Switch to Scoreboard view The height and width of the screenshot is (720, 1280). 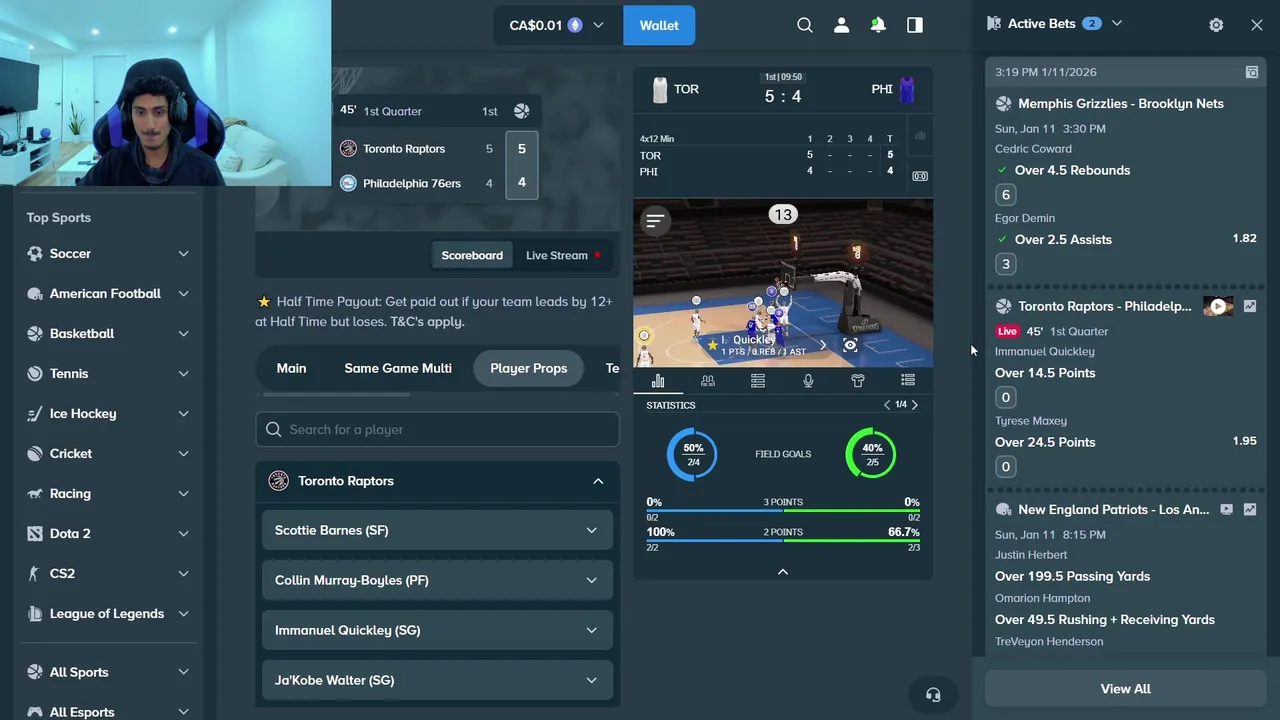[472, 255]
